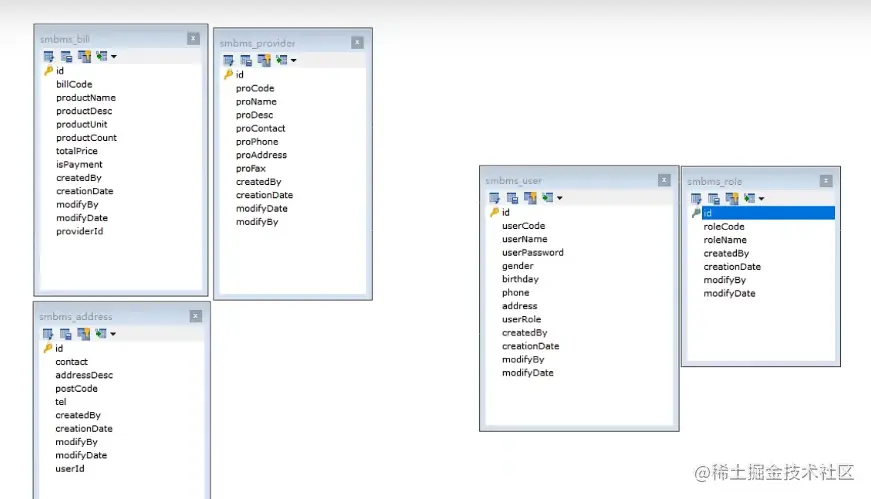Select the proAddress column in smbms_provider
Viewport: 871px width, 499px height.
pos(261,155)
